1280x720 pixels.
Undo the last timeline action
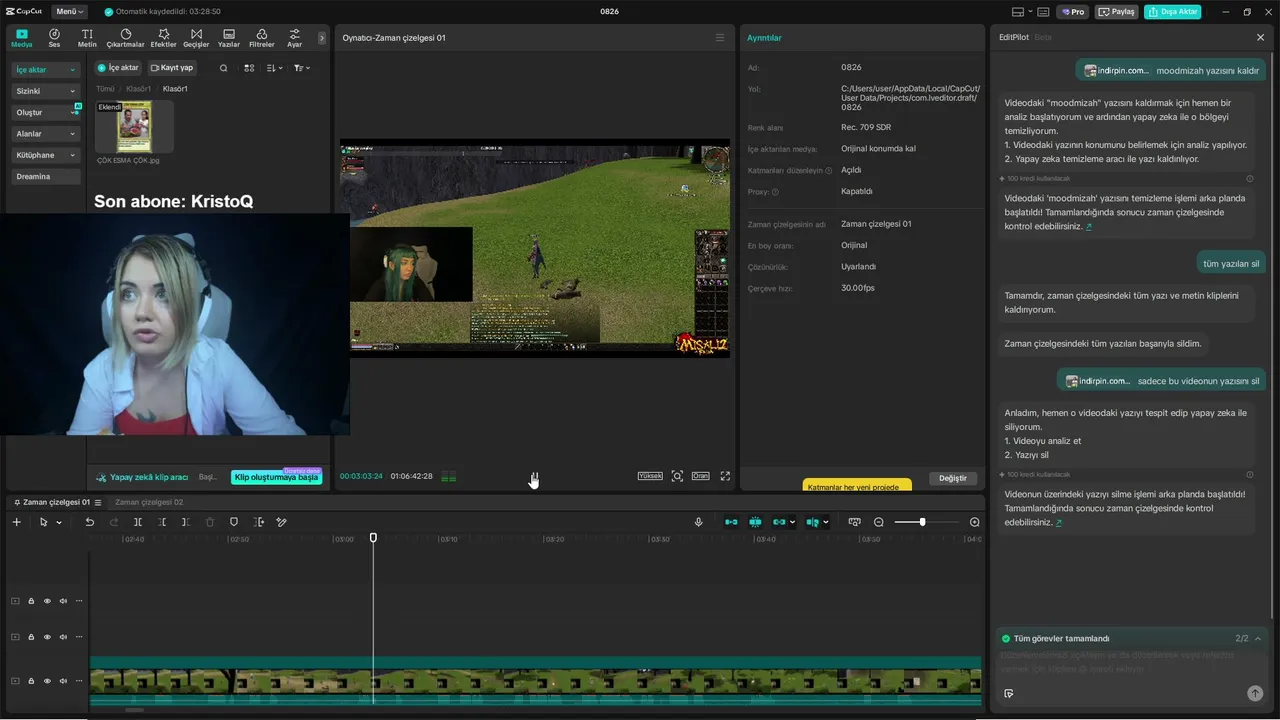point(89,522)
